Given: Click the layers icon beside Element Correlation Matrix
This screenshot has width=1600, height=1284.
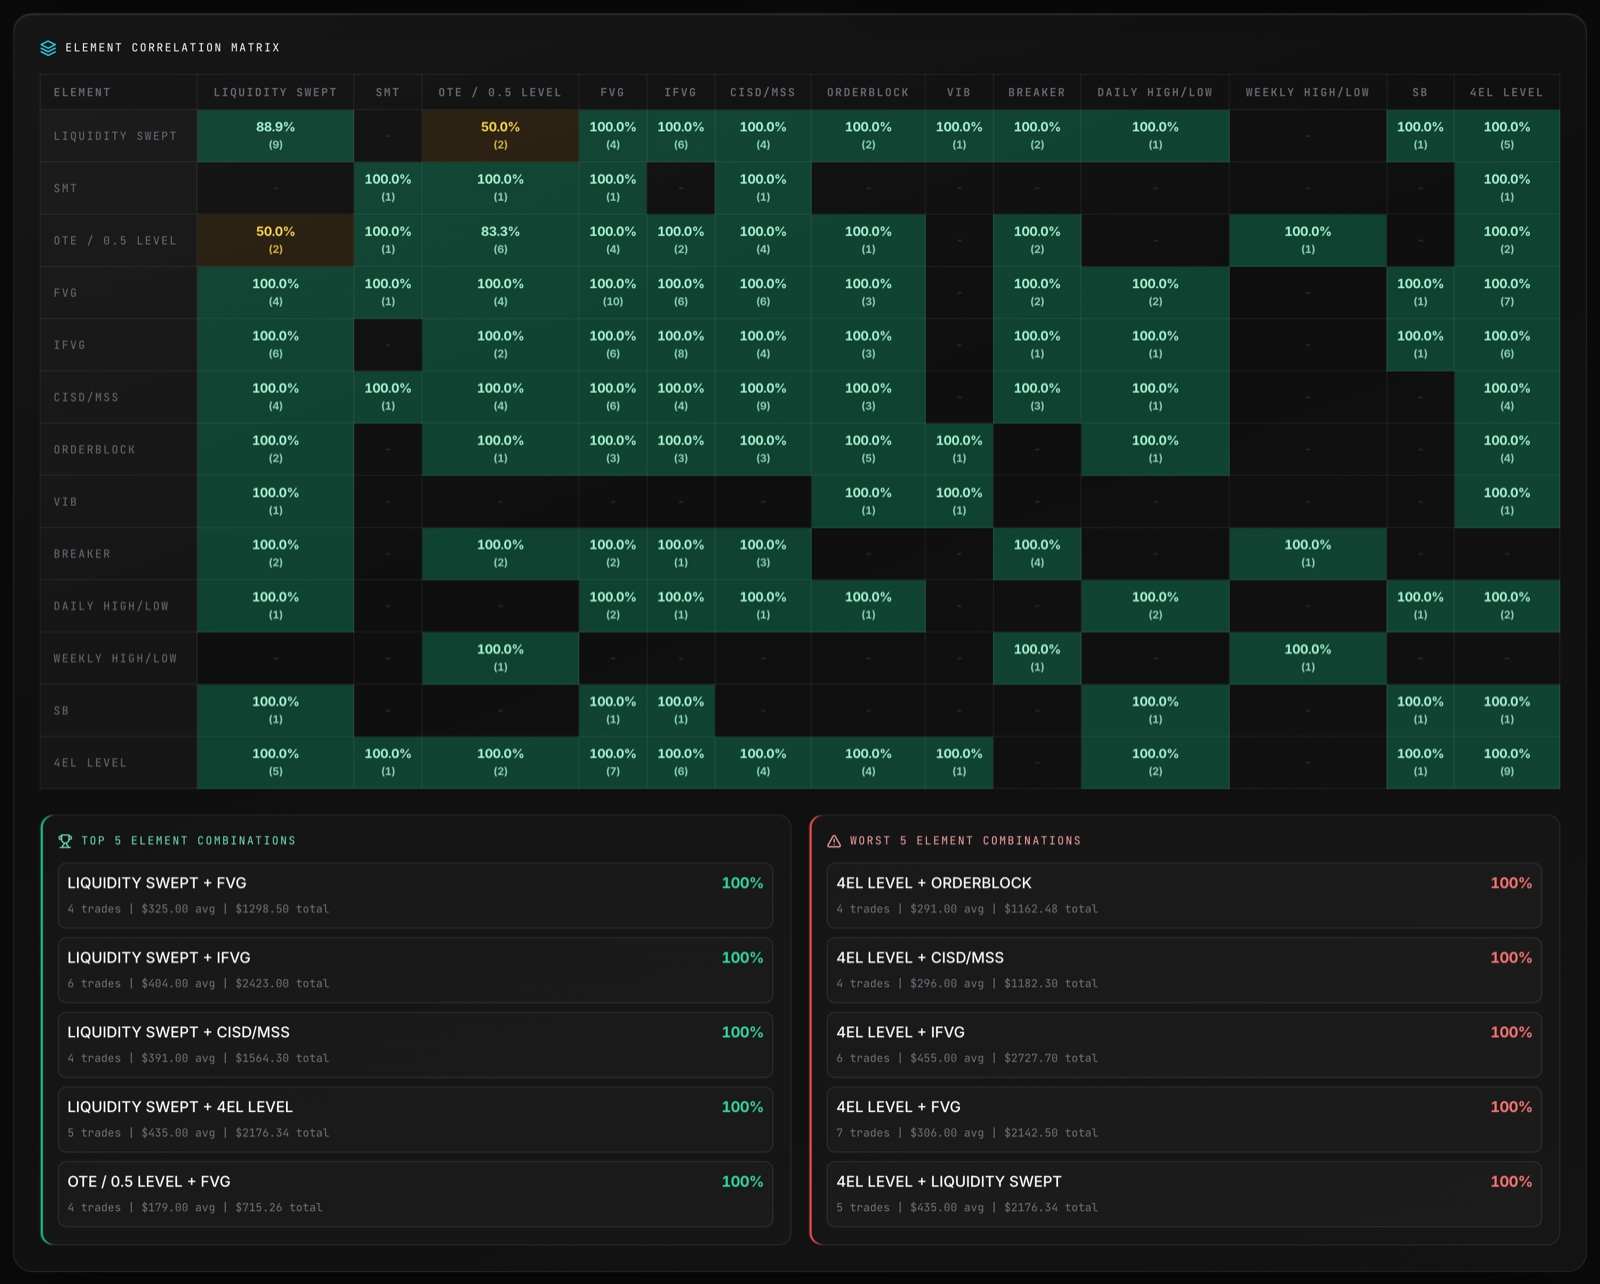Looking at the screenshot, I should [x=48, y=48].
